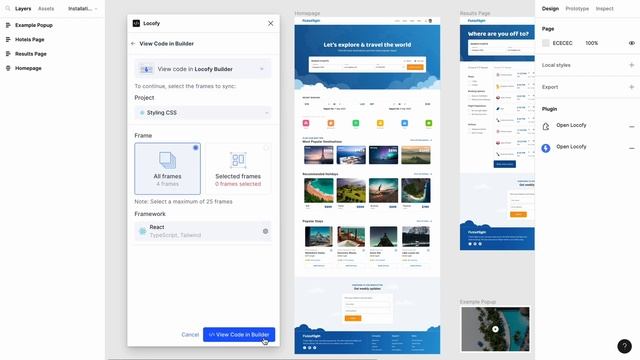Image resolution: width=640 pixels, height=360 pixels.
Task: Click the second Open Locofy text
Action: (571, 147)
